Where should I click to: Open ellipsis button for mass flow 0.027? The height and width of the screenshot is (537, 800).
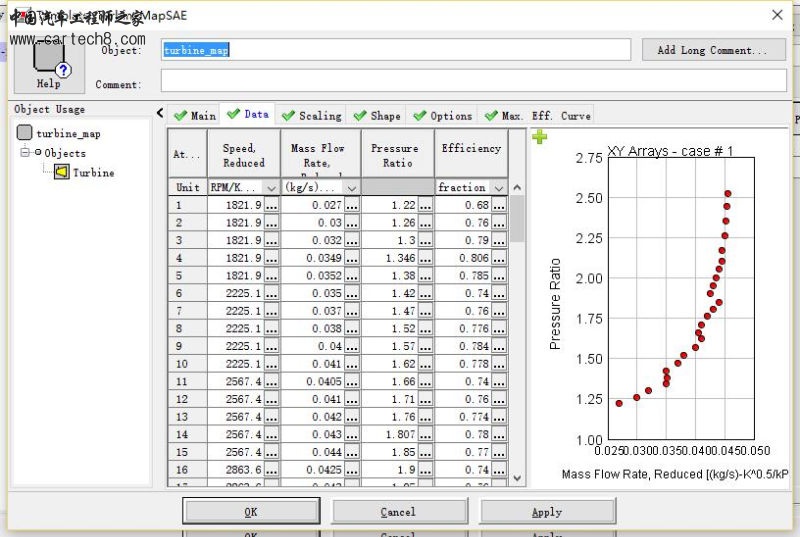(352, 205)
